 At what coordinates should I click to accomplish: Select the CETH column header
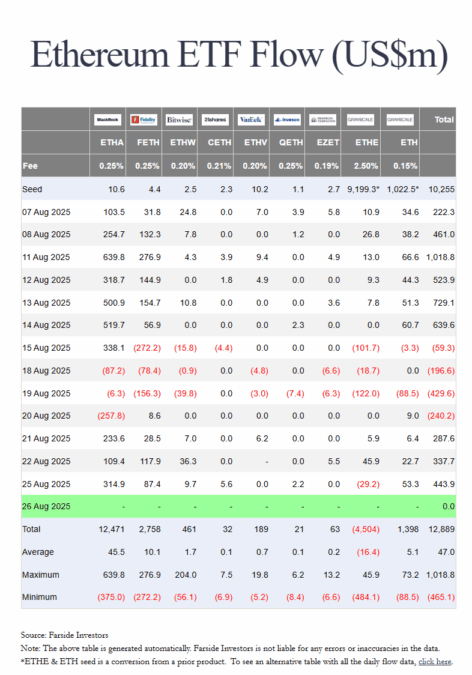(x=220, y=142)
